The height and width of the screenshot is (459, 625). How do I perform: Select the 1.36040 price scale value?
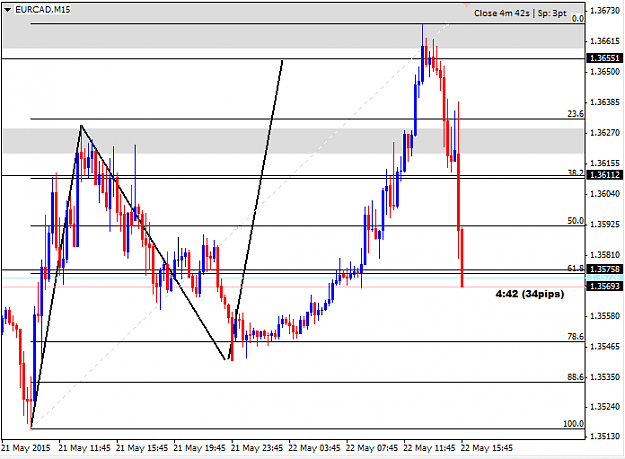(605, 194)
